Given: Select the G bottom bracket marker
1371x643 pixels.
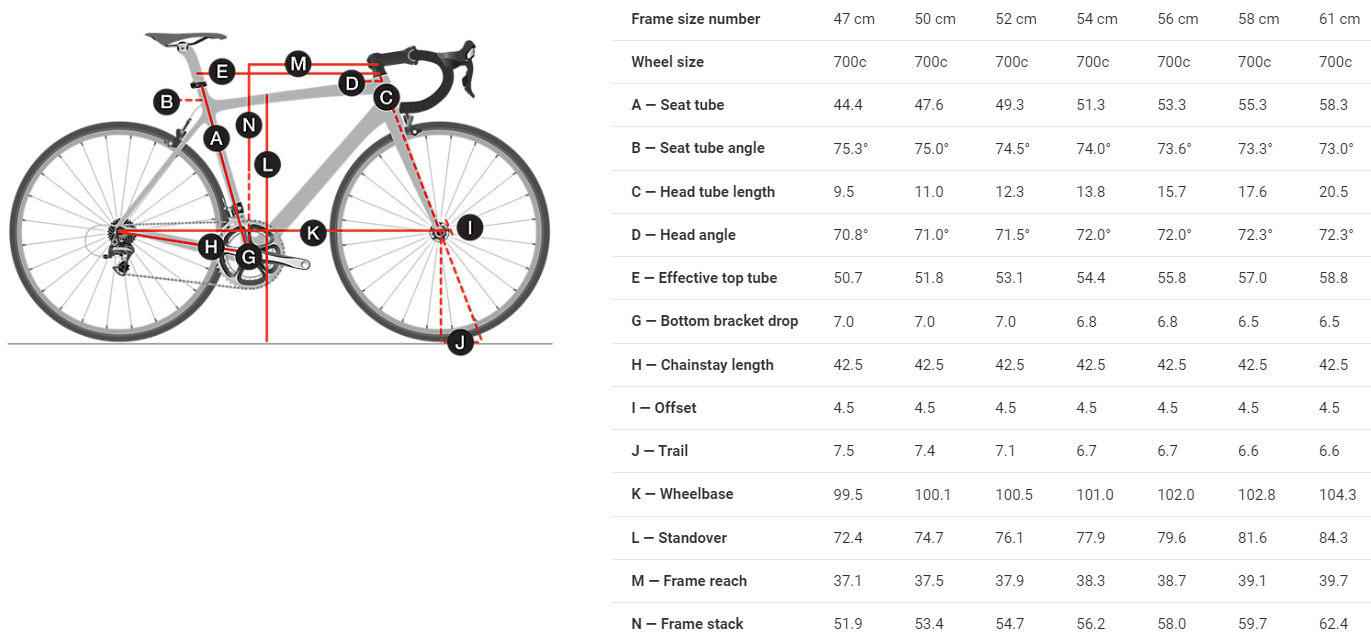Looking at the screenshot, I should (247, 257).
